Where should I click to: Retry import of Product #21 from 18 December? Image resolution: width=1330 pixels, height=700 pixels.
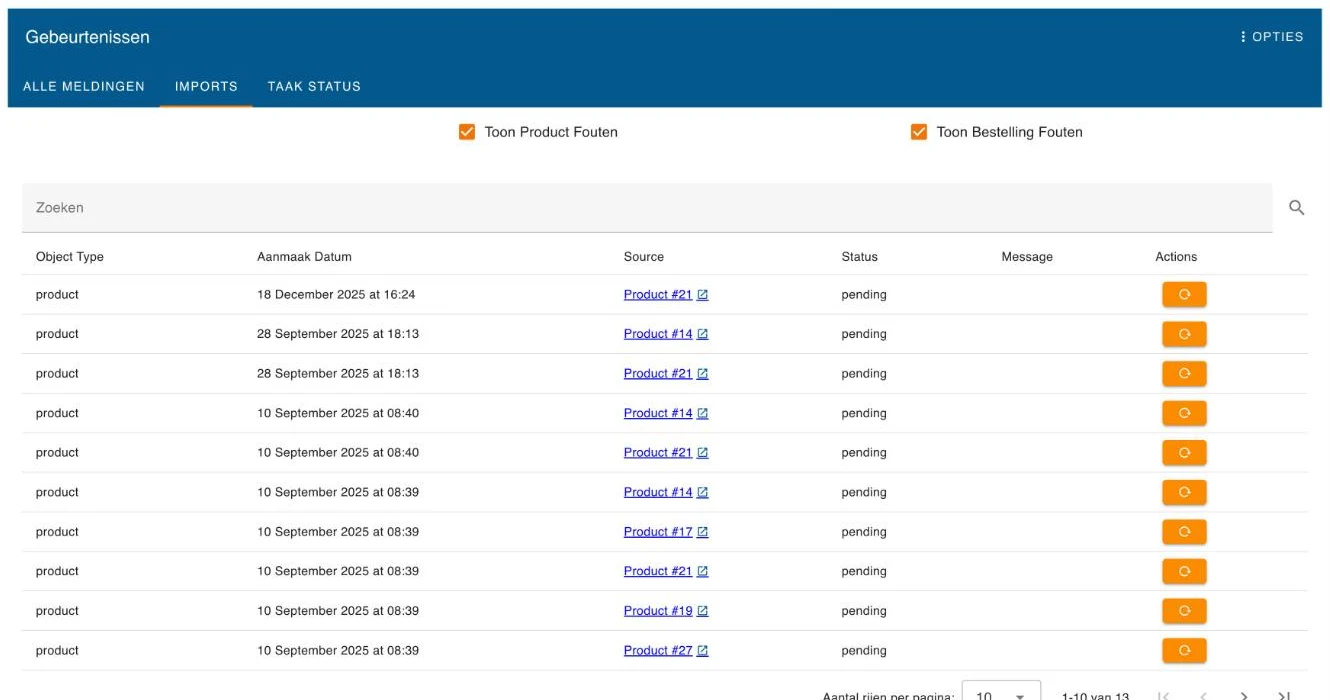pos(1184,295)
